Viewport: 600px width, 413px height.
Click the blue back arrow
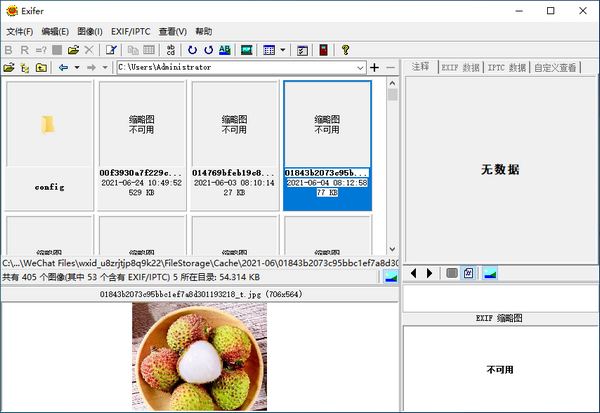point(63,68)
